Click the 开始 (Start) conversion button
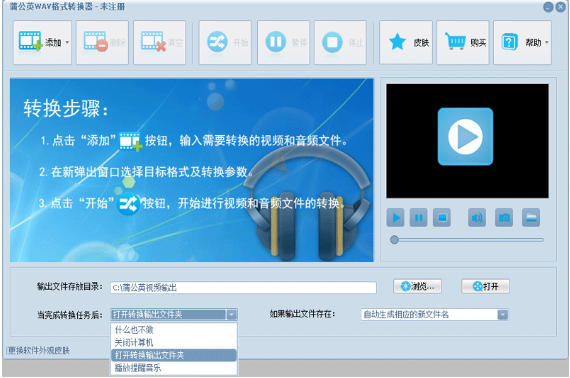Image resolution: width=570 pixels, height=378 pixels. point(225,43)
